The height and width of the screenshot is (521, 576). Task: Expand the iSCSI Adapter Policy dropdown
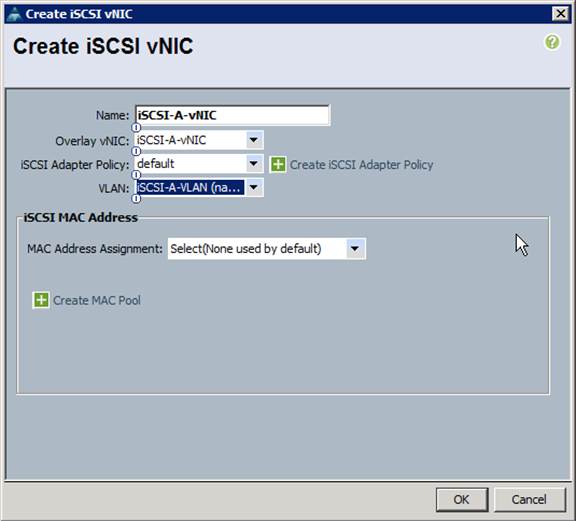point(253,164)
